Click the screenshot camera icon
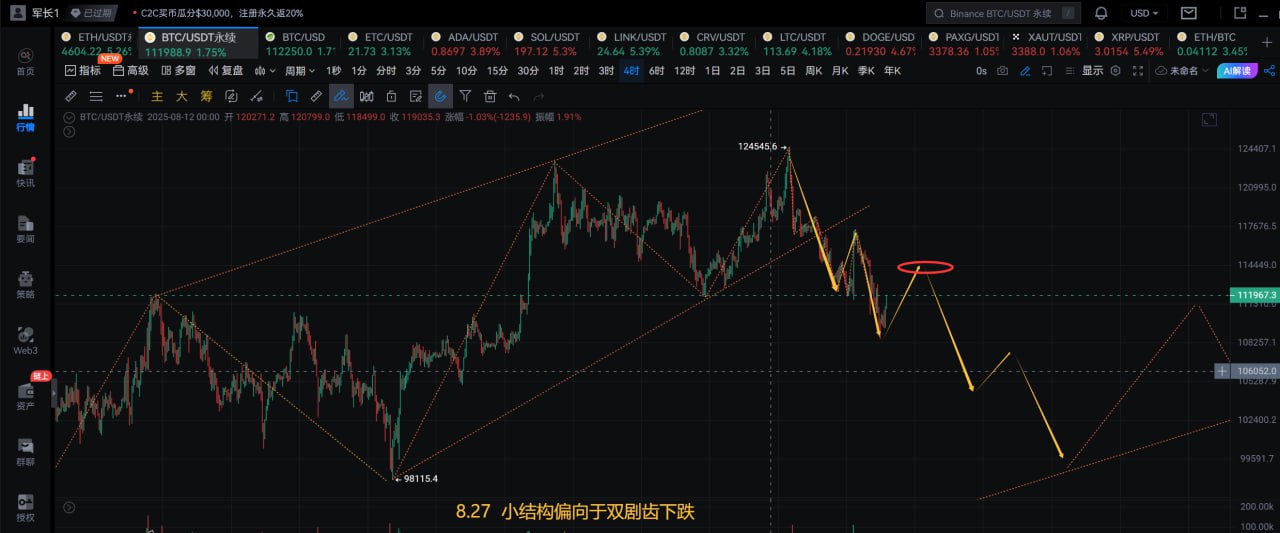This screenshot has height=533, width=1280. (1002, 71)
